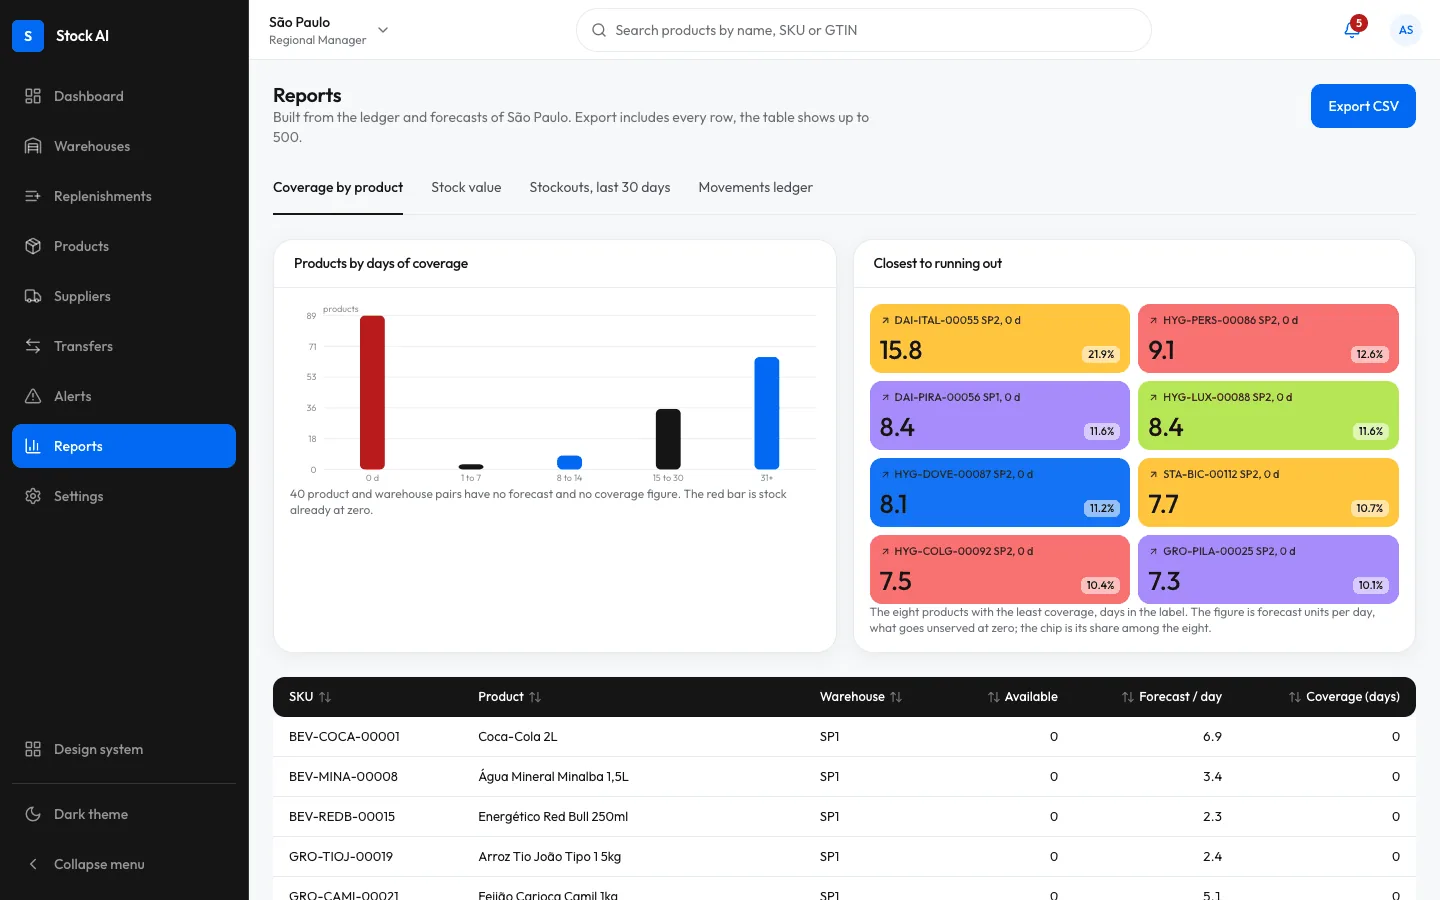Screen dimensions: 1440x900
Task: Toggle the Dark theme switch
Action: (x=124, y=814)
